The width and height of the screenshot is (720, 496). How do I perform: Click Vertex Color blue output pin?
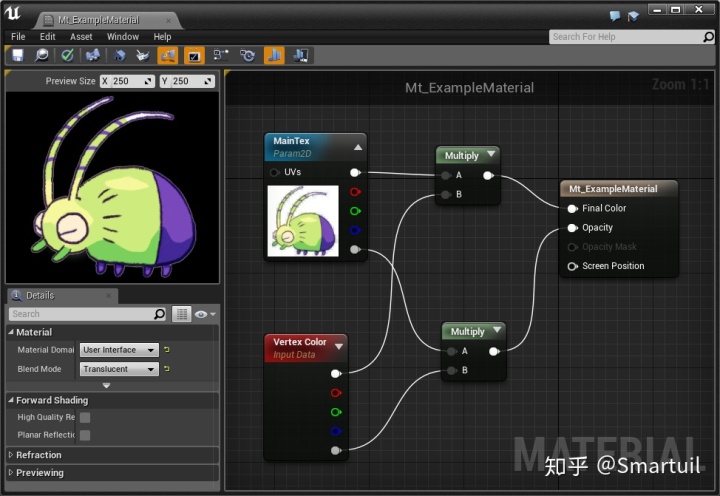pyautogui.click(x=336, y=431)
